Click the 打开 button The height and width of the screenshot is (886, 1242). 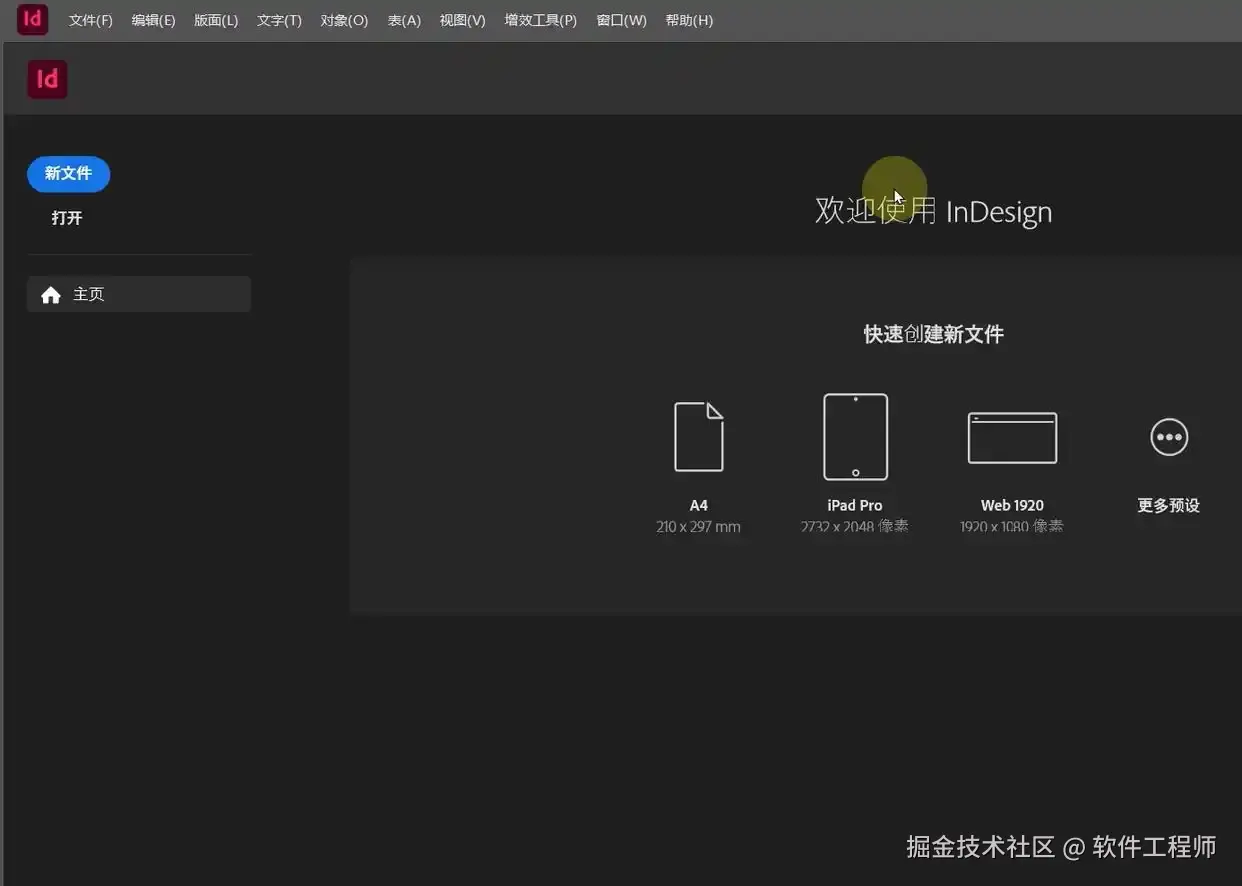67,218
